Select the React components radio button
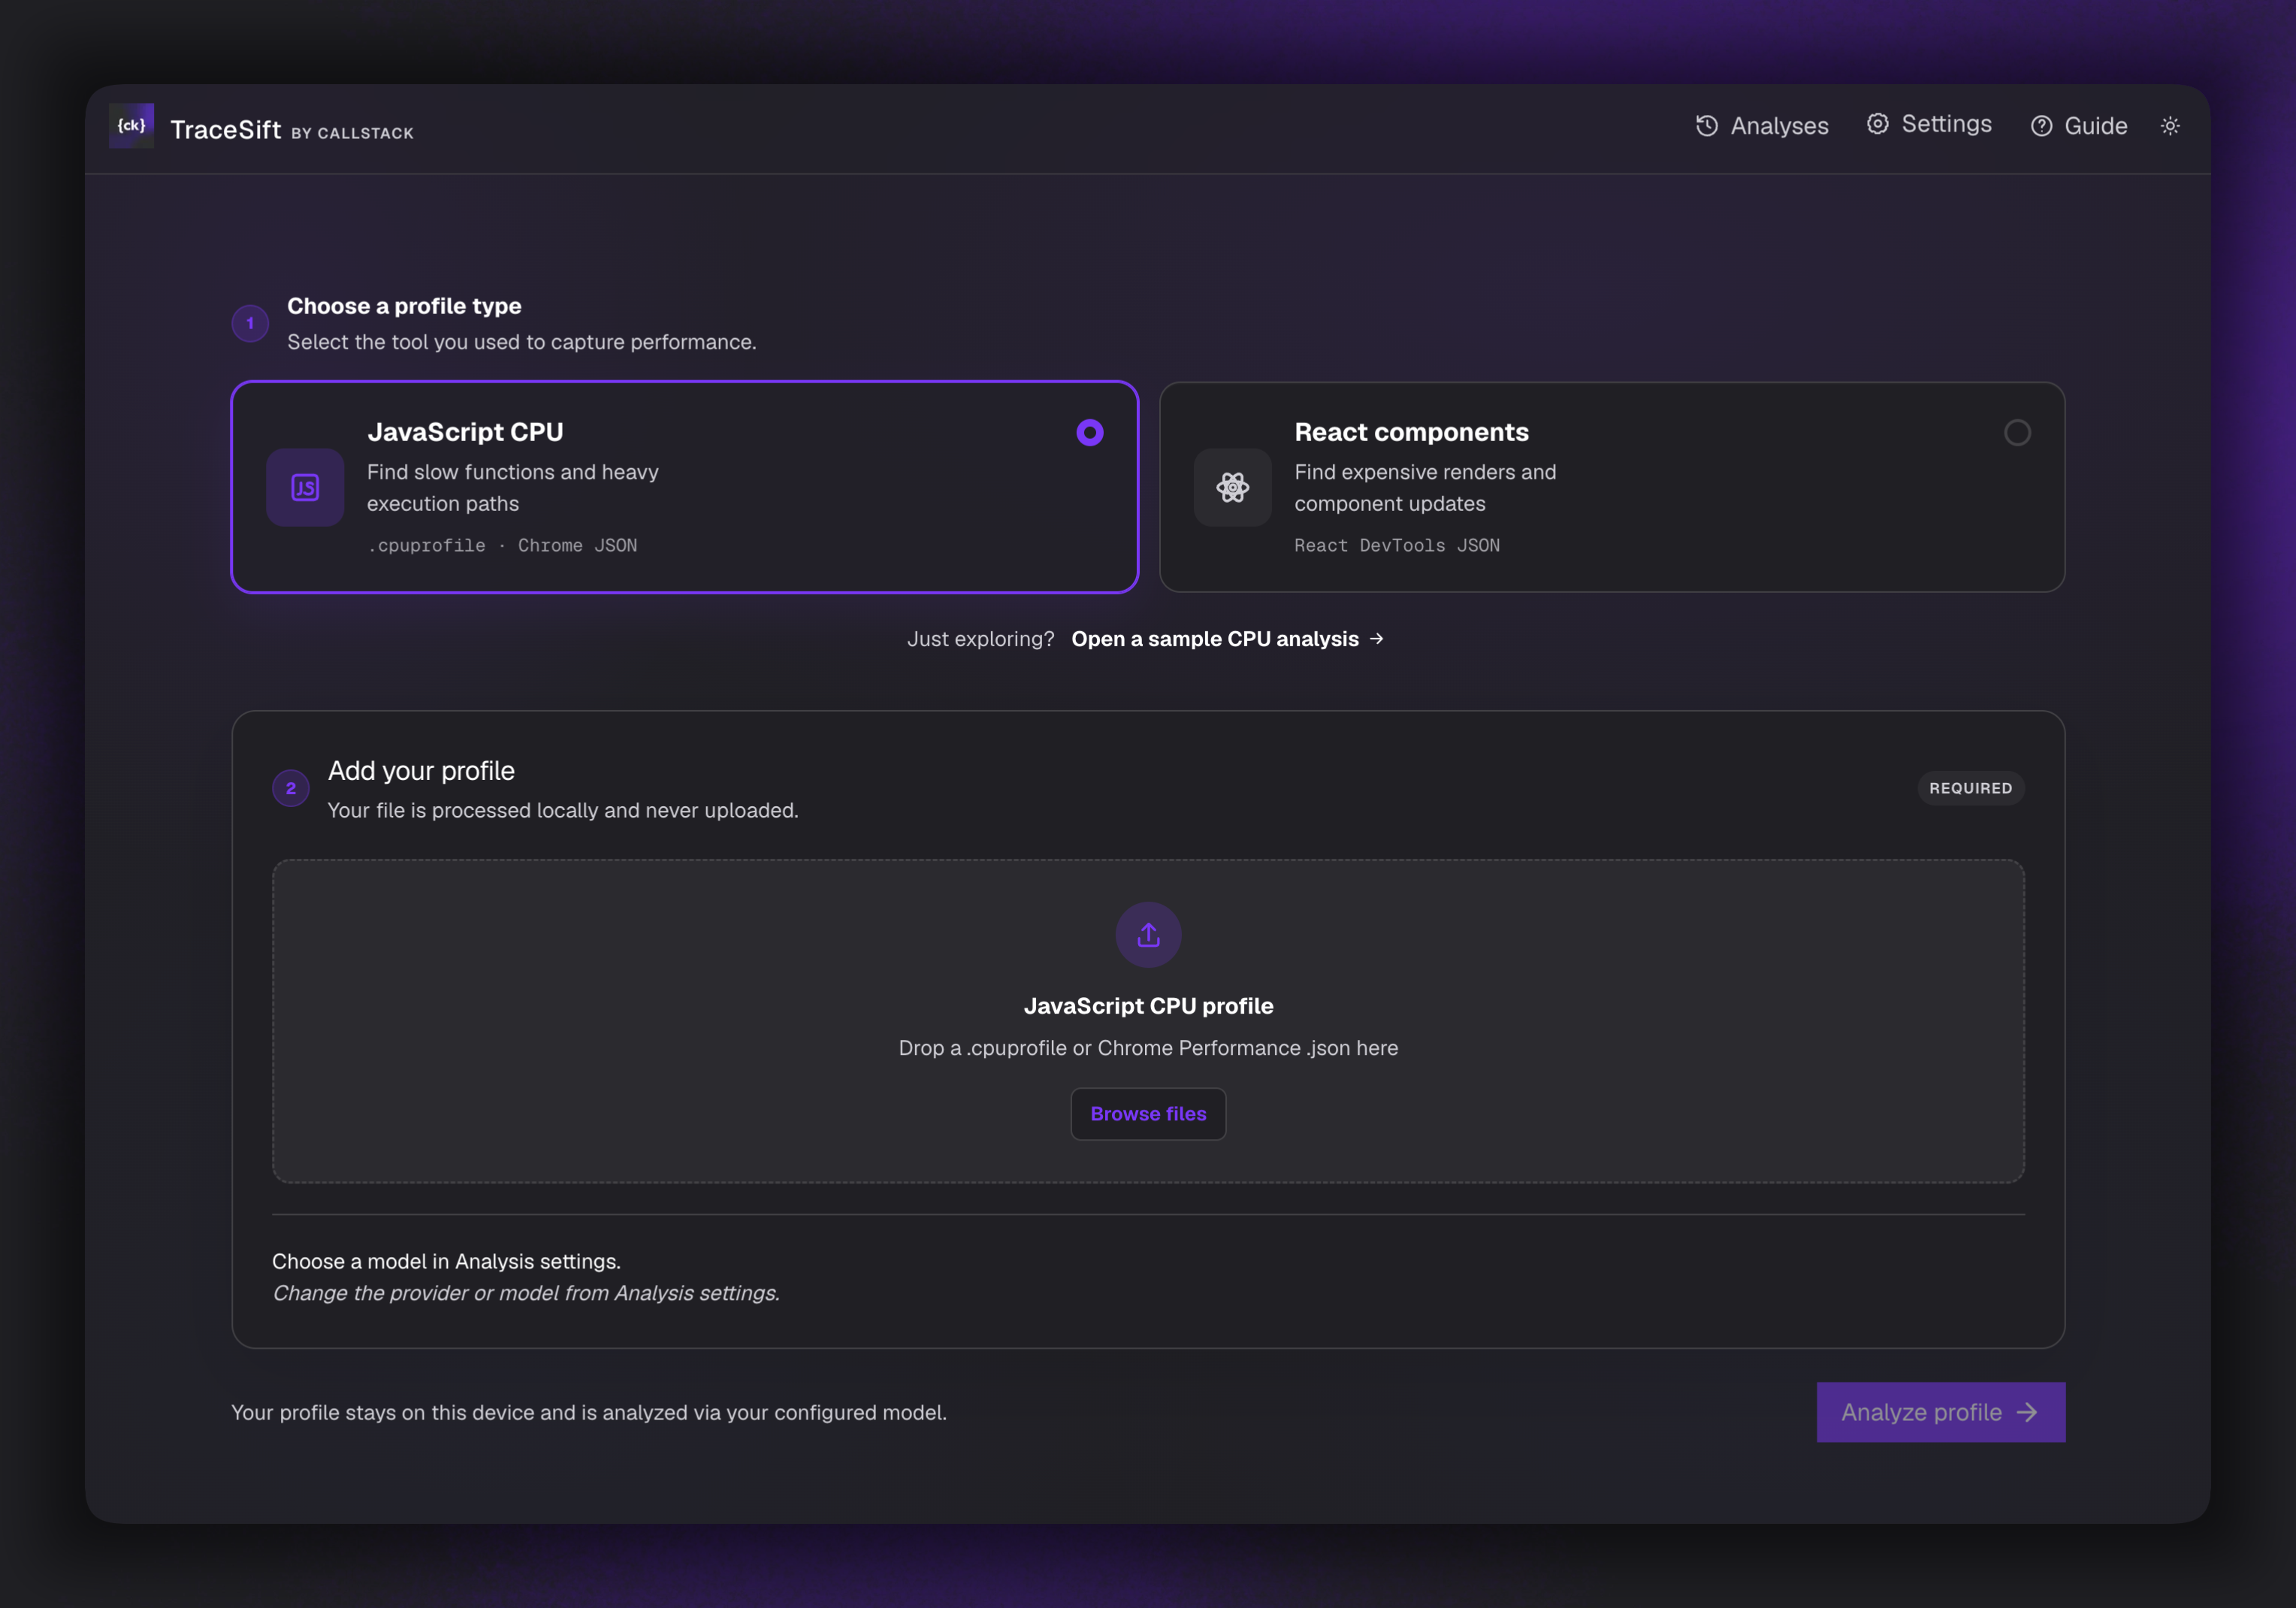Screen dimensions: 2296x1608 pos(2017,433)
